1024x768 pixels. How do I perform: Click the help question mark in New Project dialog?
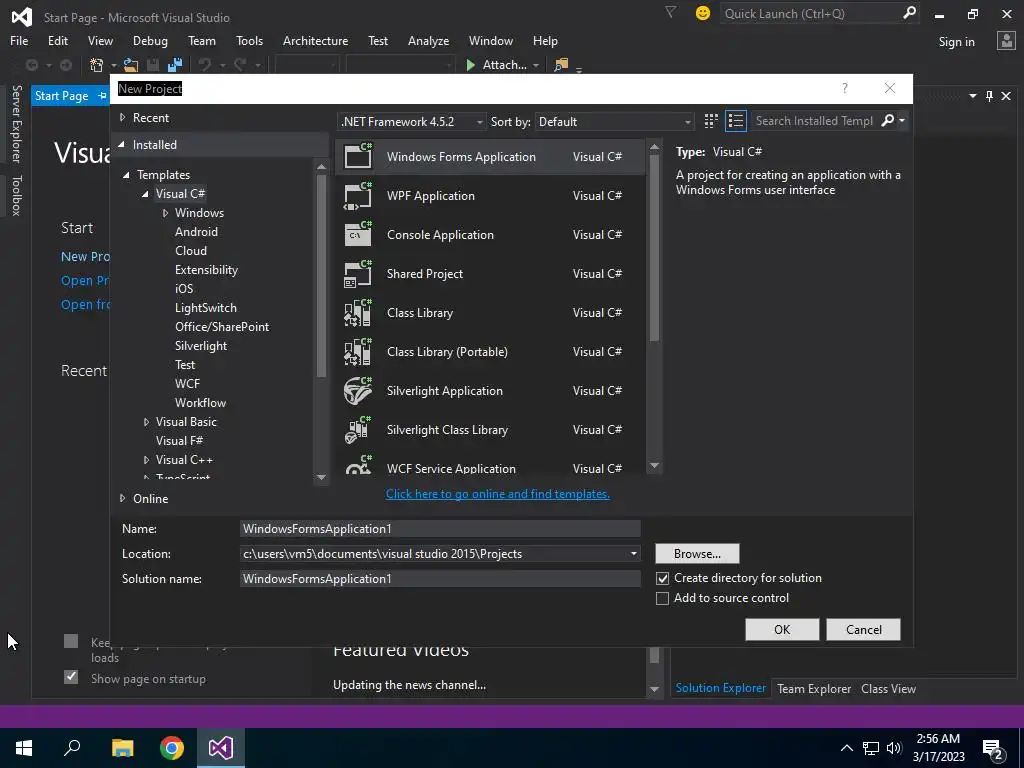coord(845,88)
